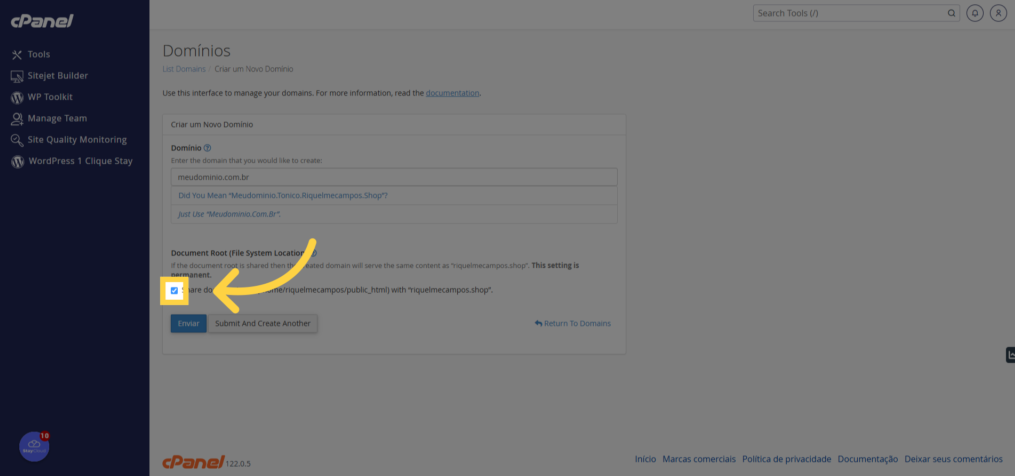Open Sitejet Builder in the sidebar
Screen dimensions: 1015x476
pos(58,76)
